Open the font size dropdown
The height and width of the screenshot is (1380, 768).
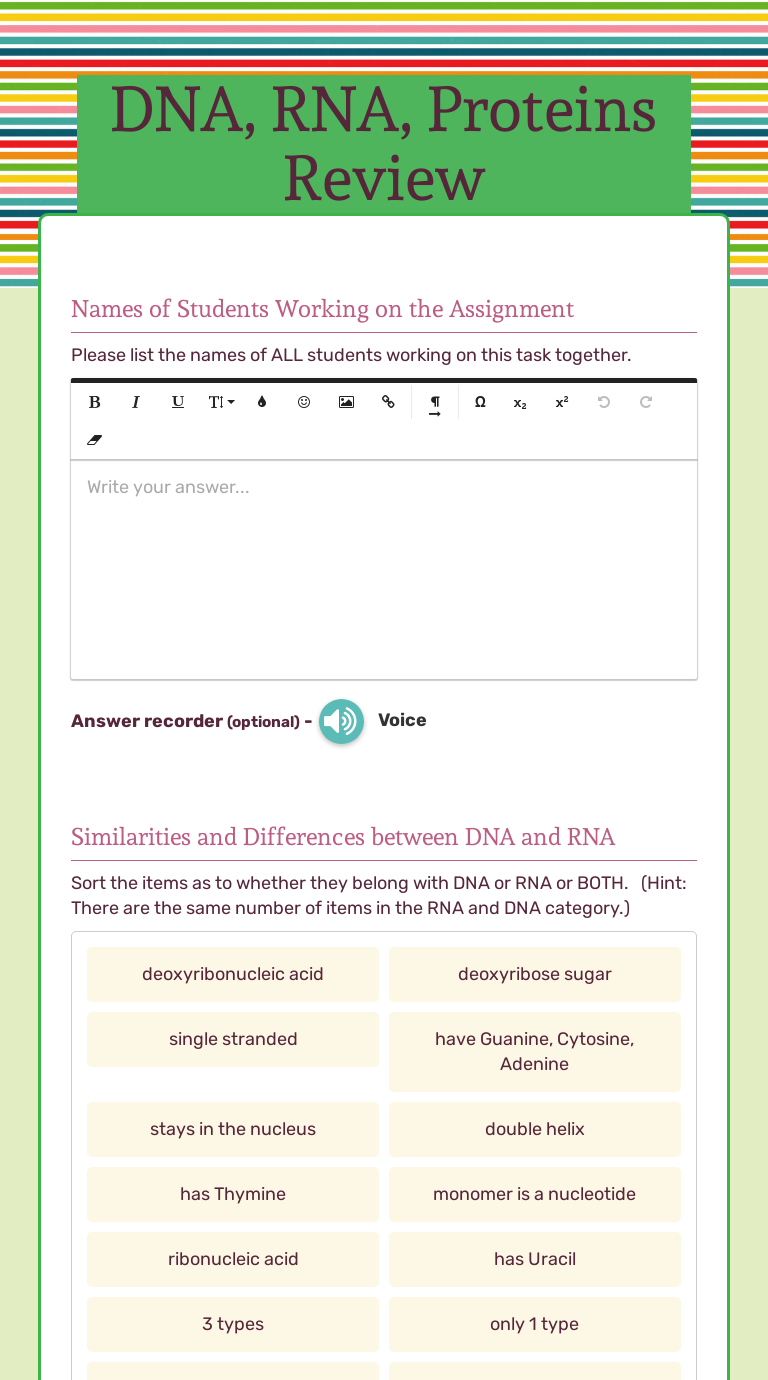221,402
